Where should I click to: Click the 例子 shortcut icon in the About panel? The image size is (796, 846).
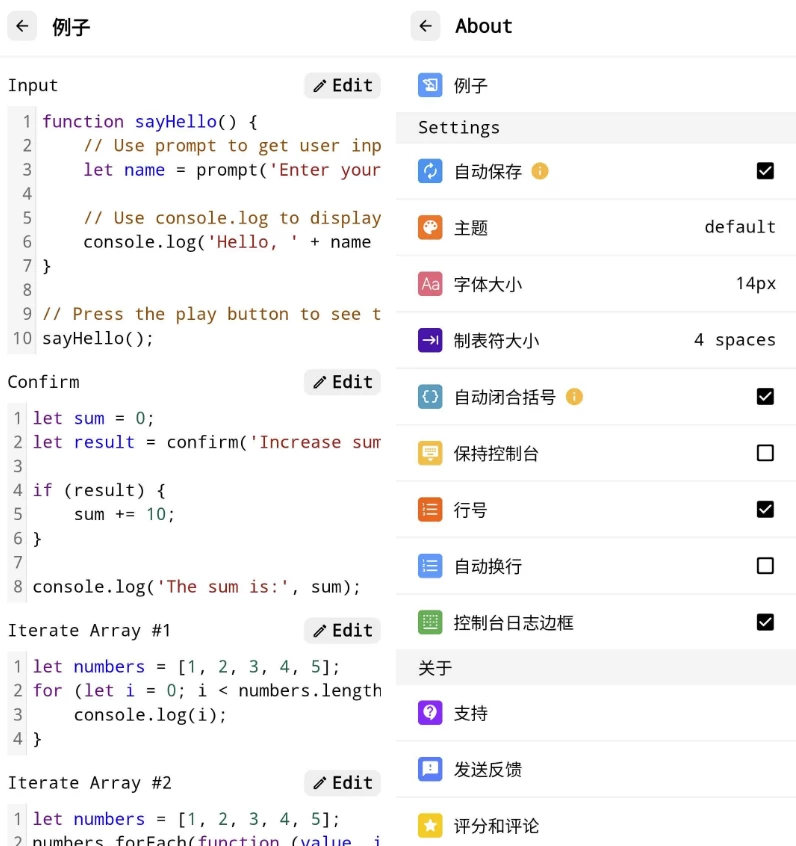coord(431,86)
